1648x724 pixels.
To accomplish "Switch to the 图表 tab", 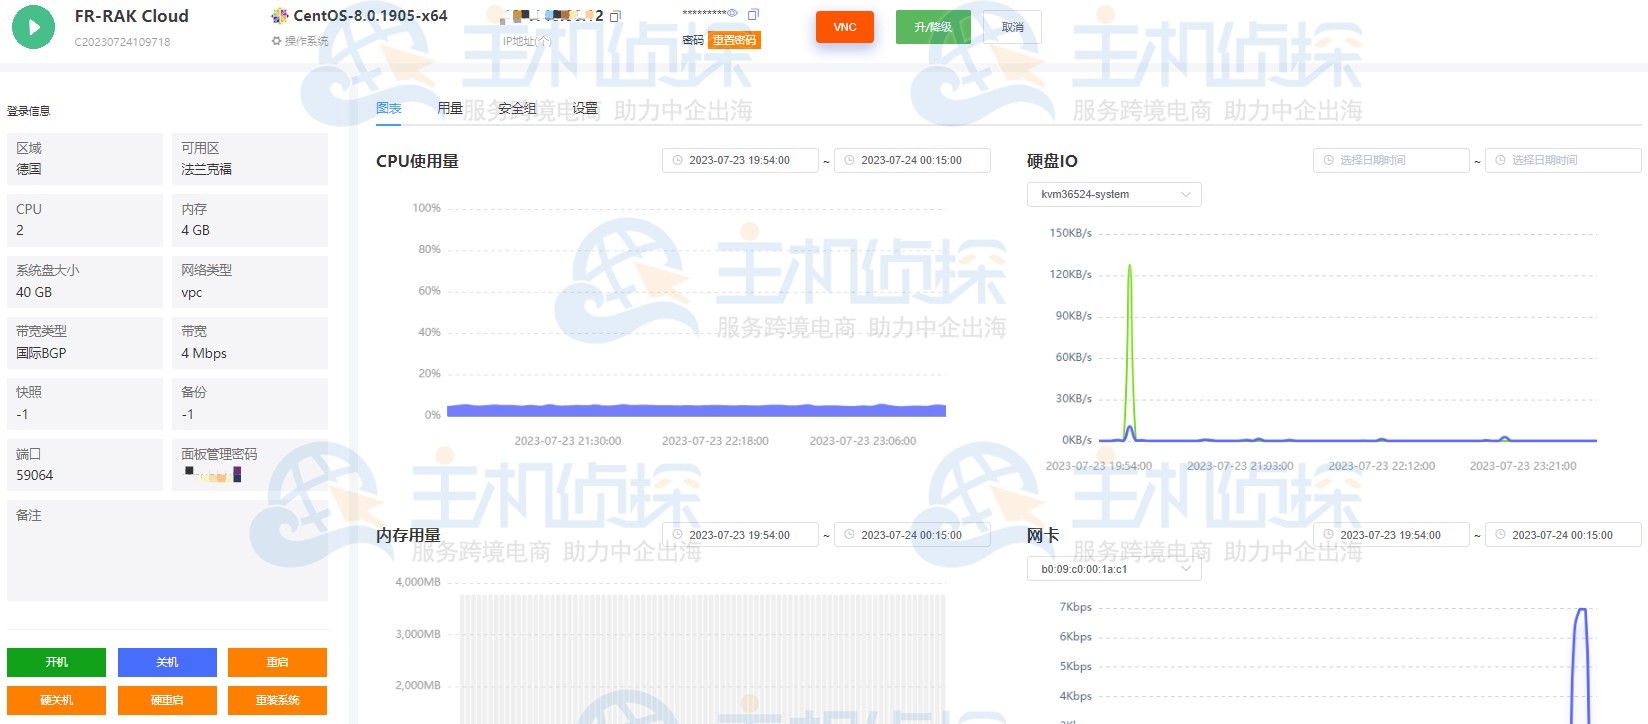I will pyautogui.click(x=389, y=108).
